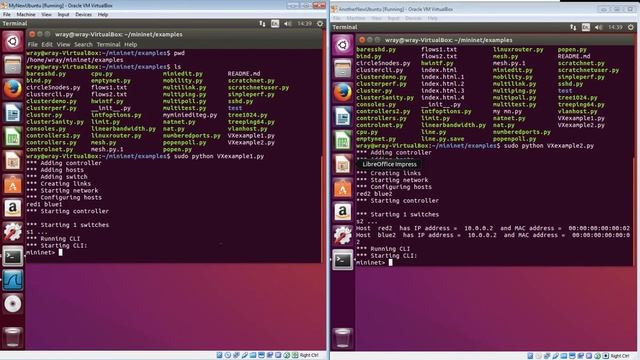The height and width of the screenshot is (360, 640).
Task: Open System Settings in AnotherNewUbuntu launcher
Action: tap(343, 236)
